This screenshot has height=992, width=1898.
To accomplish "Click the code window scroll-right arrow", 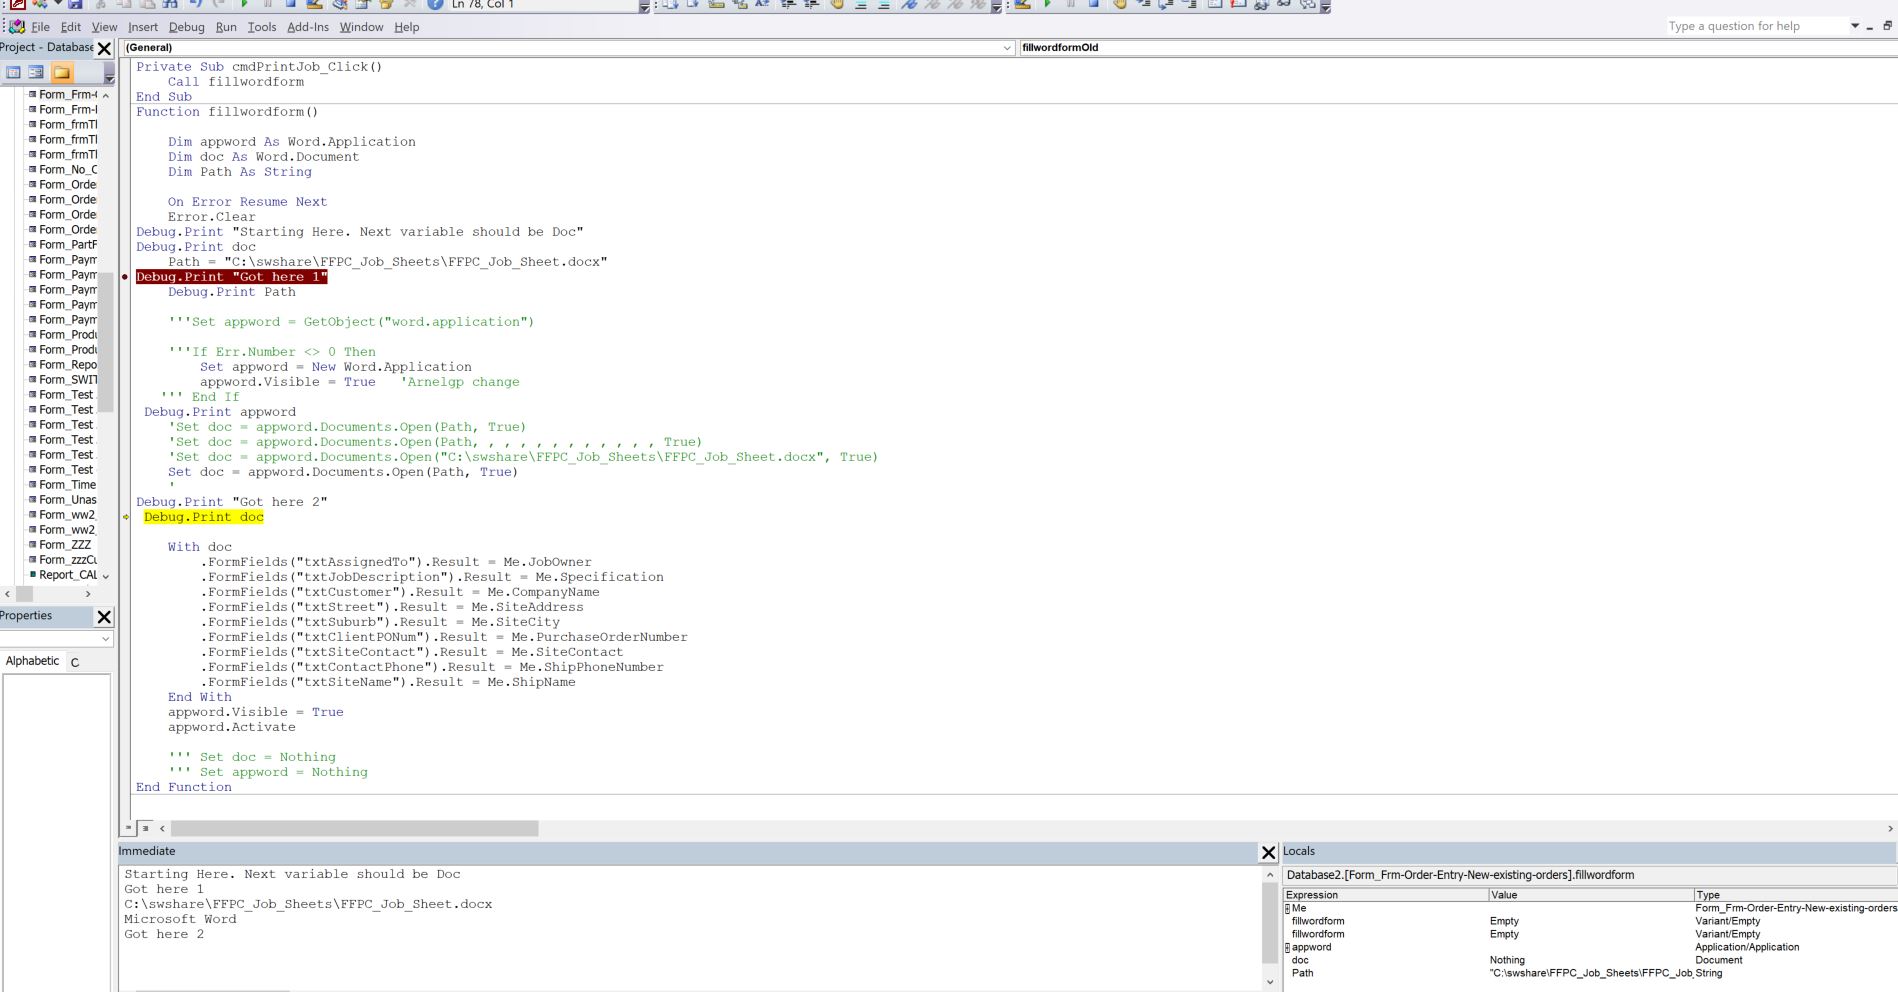I will 1889,828.
